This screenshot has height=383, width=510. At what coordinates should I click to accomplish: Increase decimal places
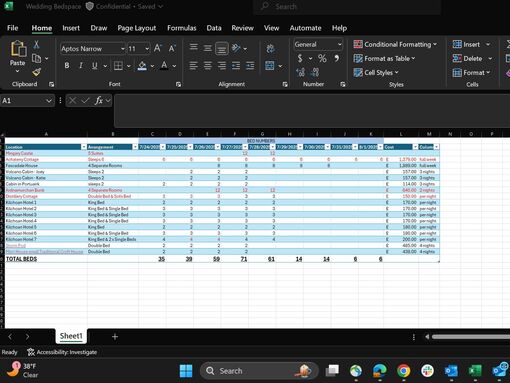(300, 72)
